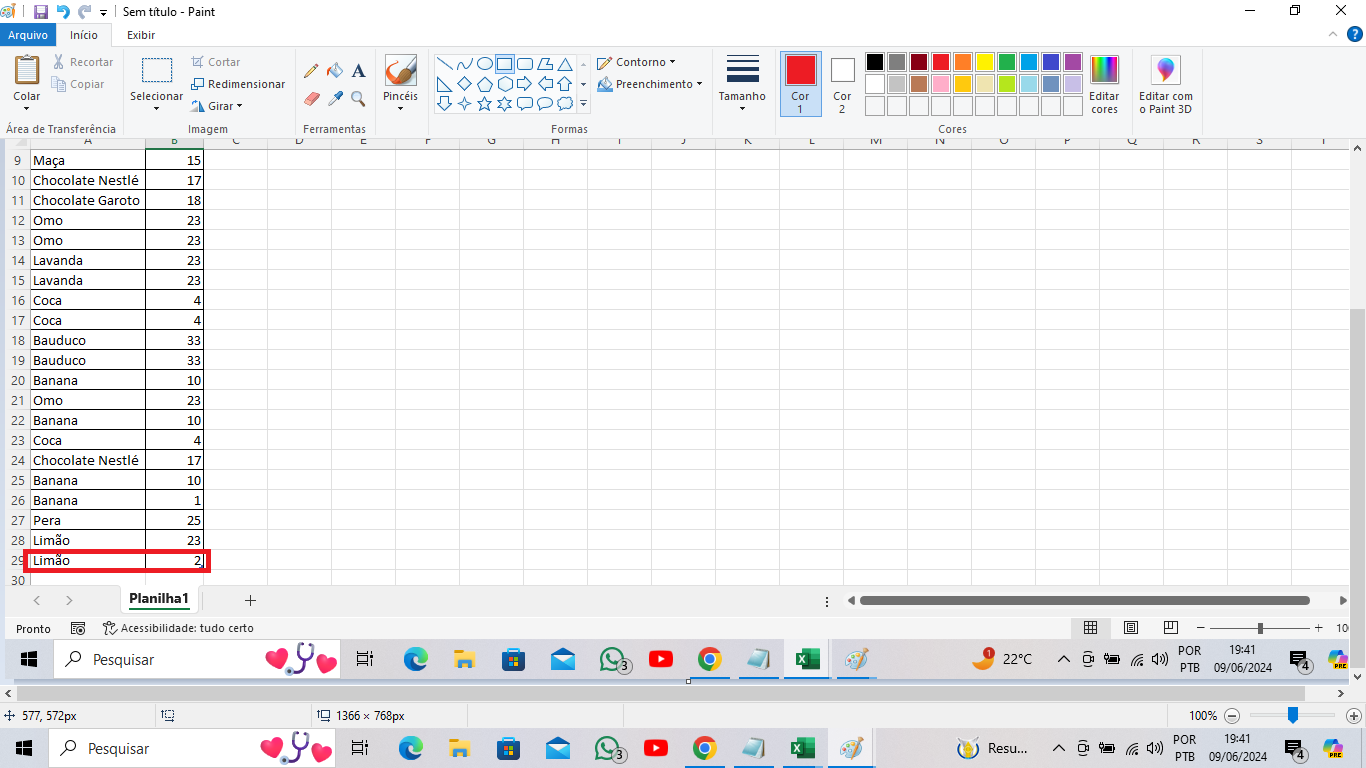The width and height of the screenshot is (1366, 768).
Task: Choose the Up arrow shape
Action: (x=565, y=83)
